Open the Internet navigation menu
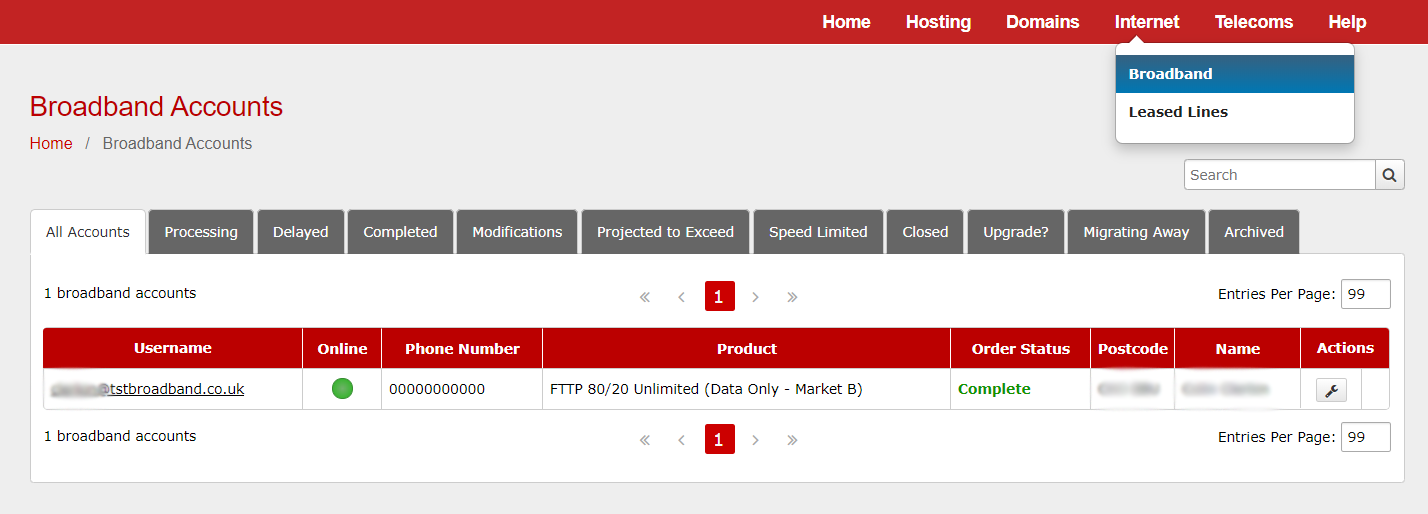1428x514 pixels. 1147,22
